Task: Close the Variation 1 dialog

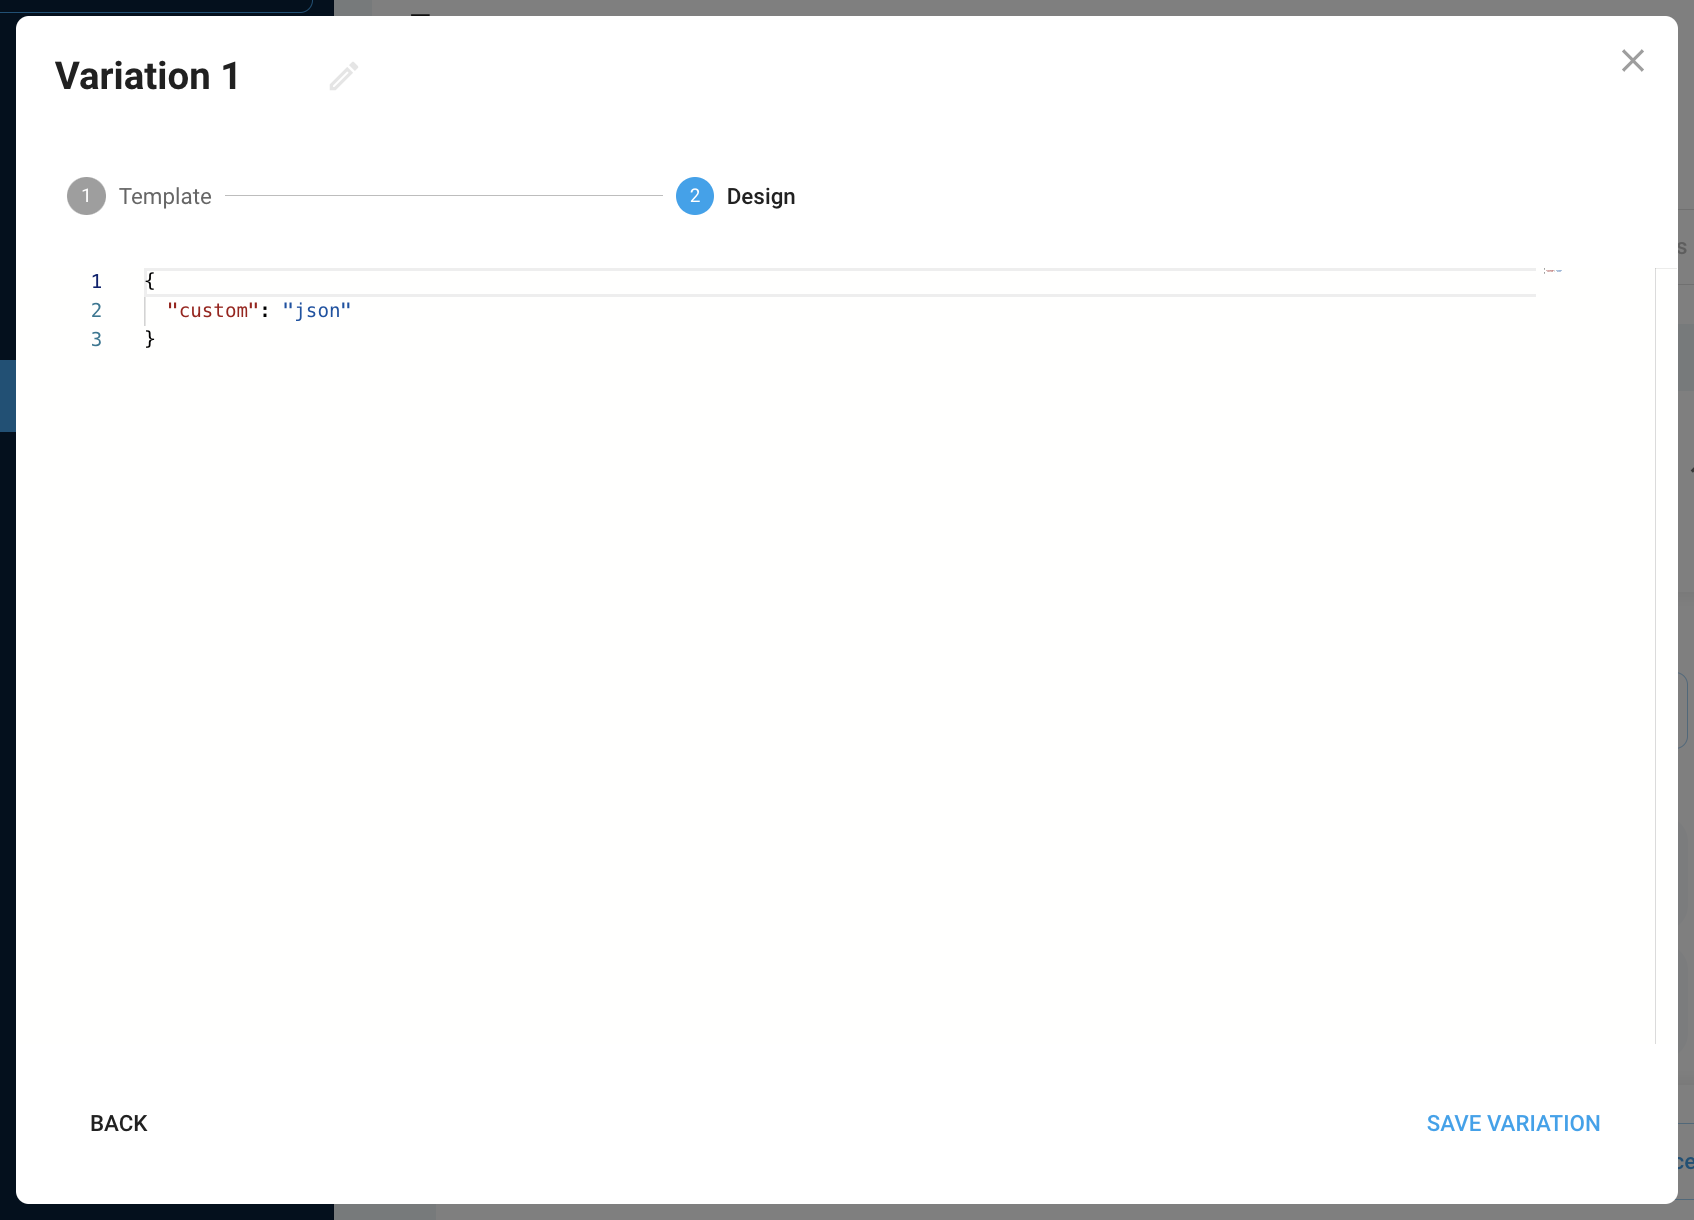Action: coord(1632,61)
